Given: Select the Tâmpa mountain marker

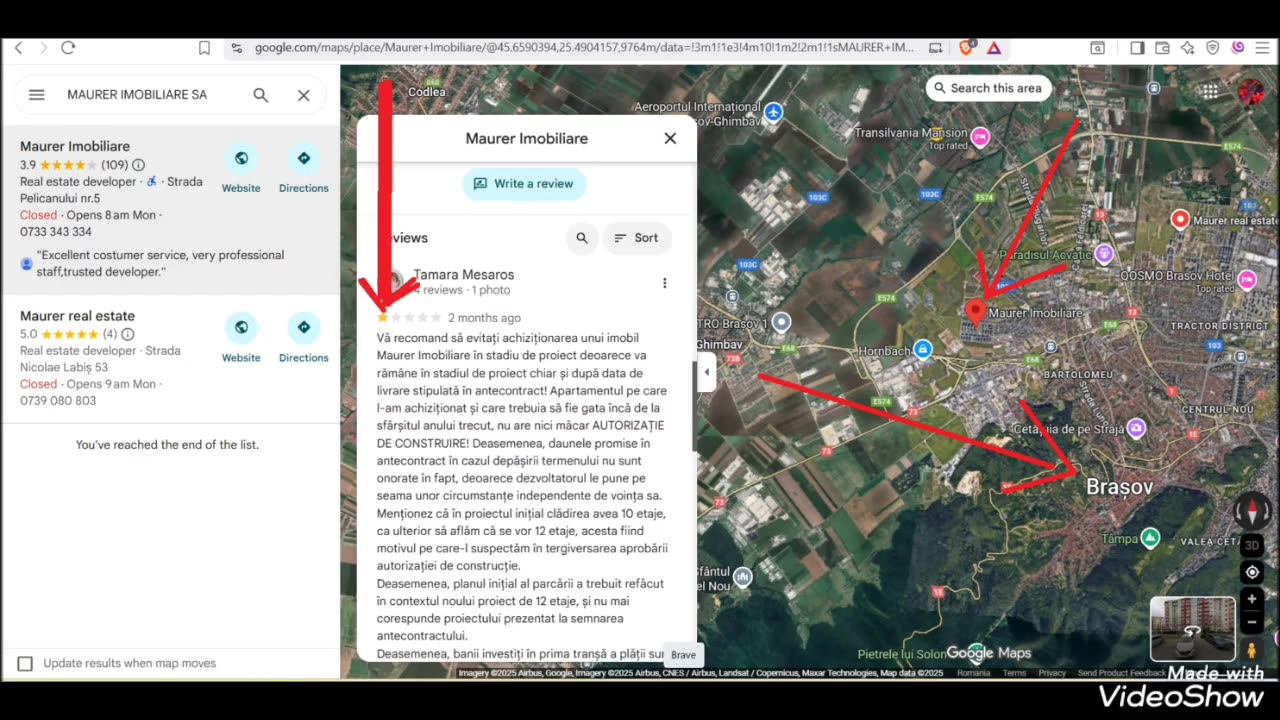Looking at the screenshot, I should pyautogui.click(x=1150, y=538).
